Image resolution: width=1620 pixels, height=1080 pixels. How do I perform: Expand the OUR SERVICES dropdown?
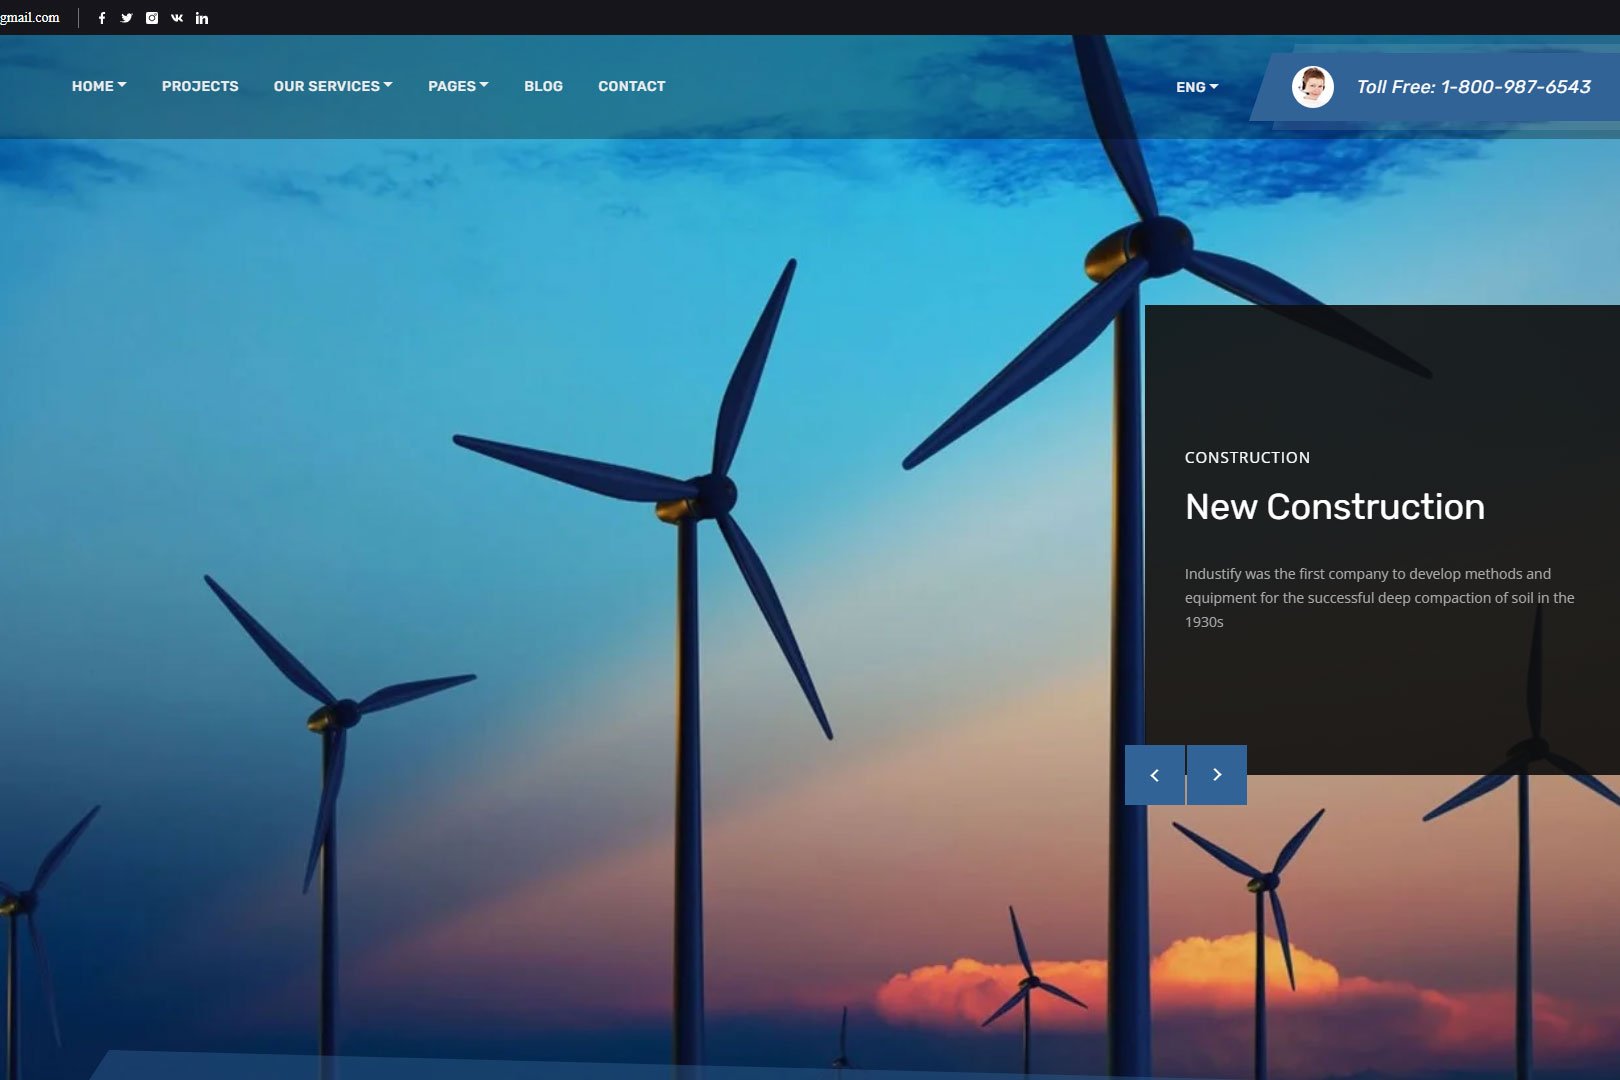tap(332, 86)
